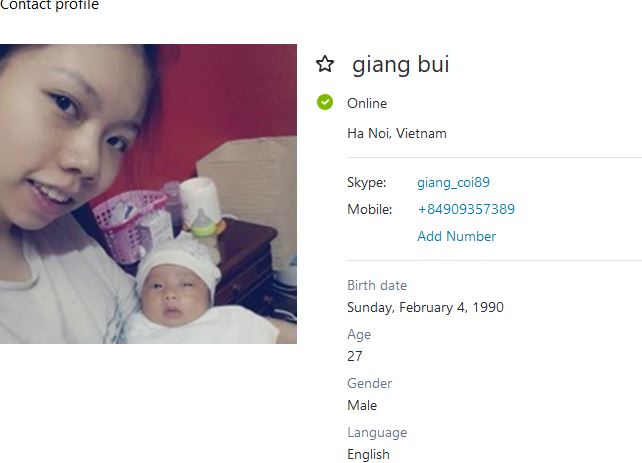Viewport: 642px width, 463px height.
Task: Click the Gender field label
Action: click(369, 384)
